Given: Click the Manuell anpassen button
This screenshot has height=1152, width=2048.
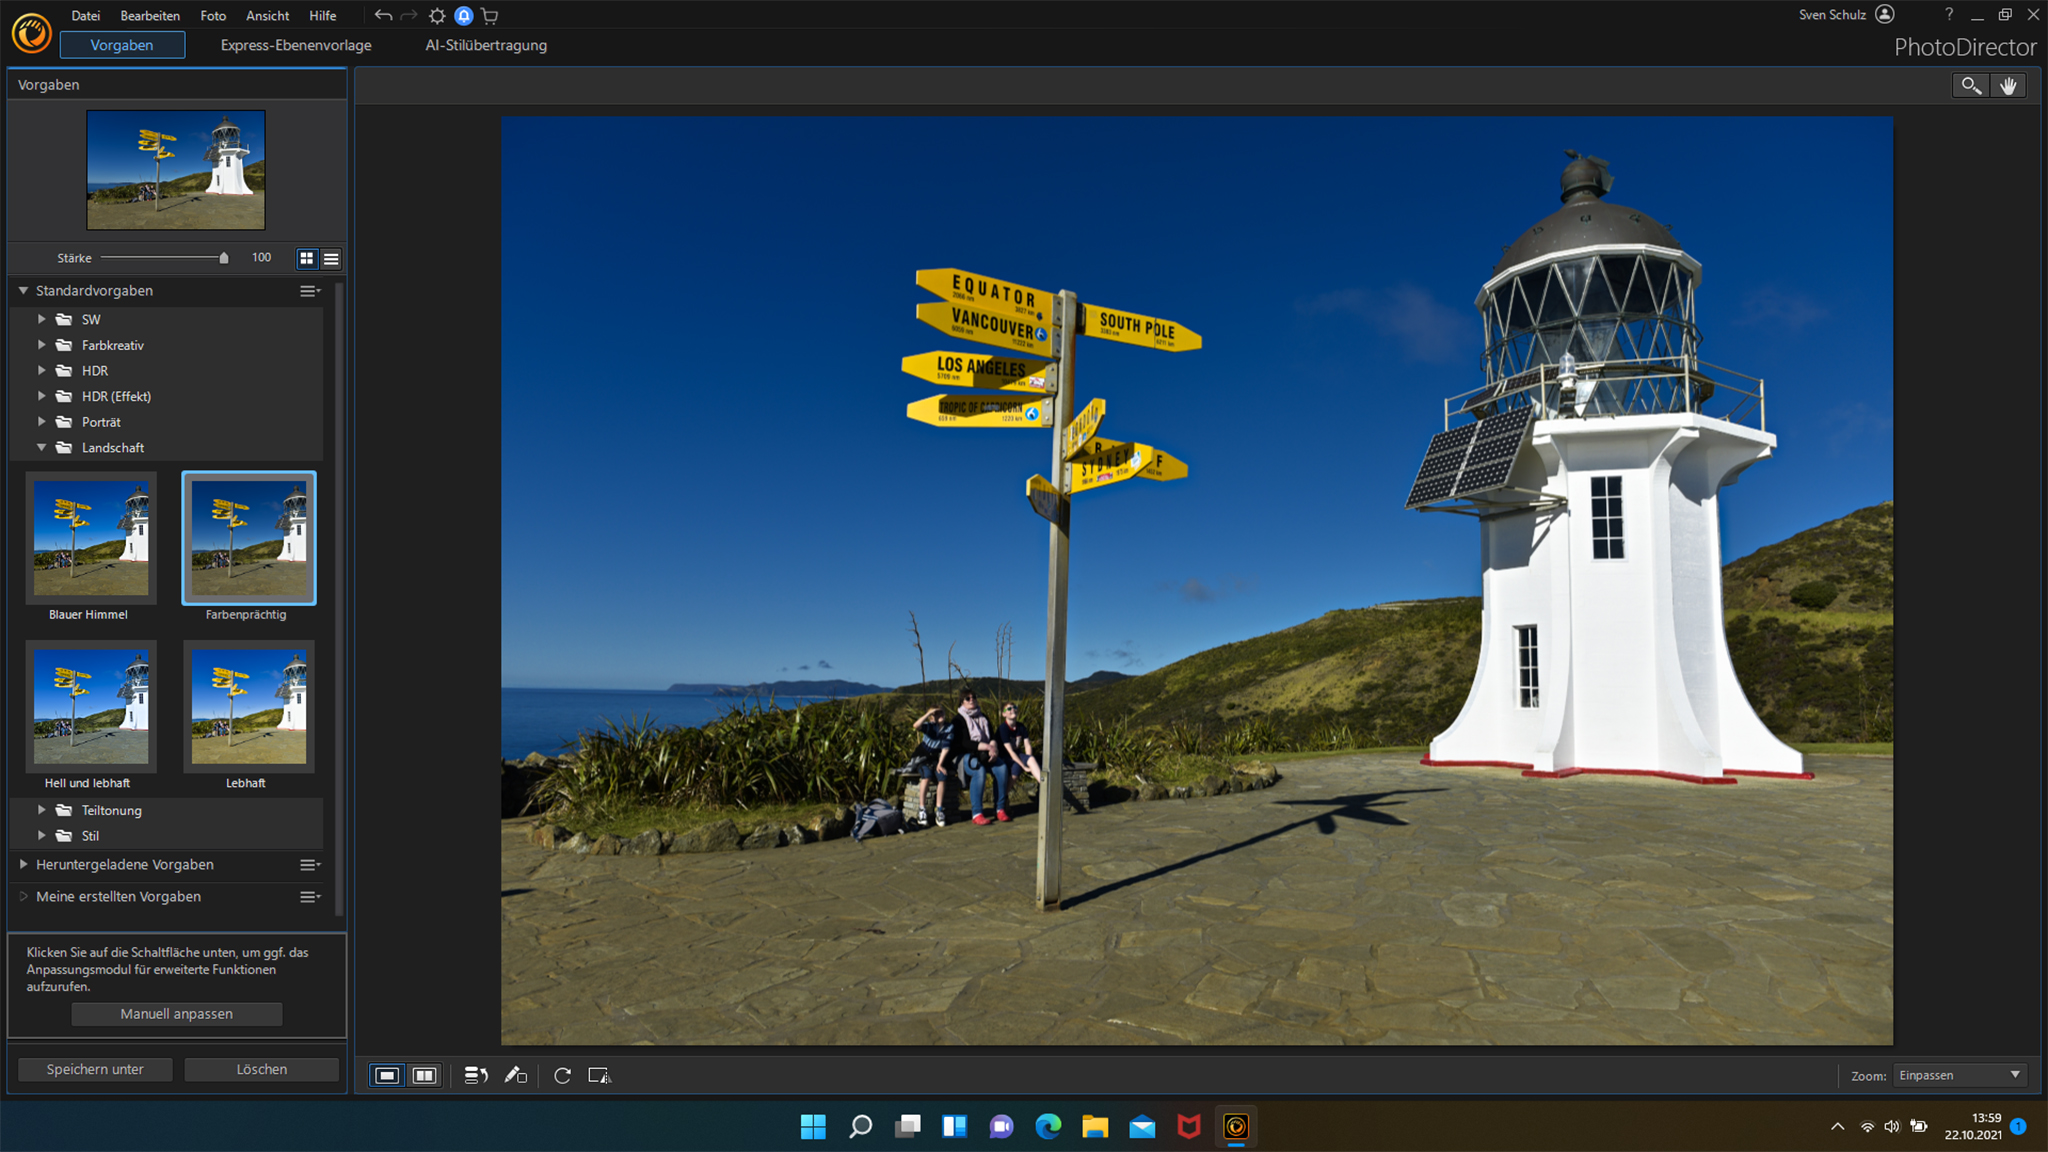Looking at the screenshot, I should pos(176,1013).
